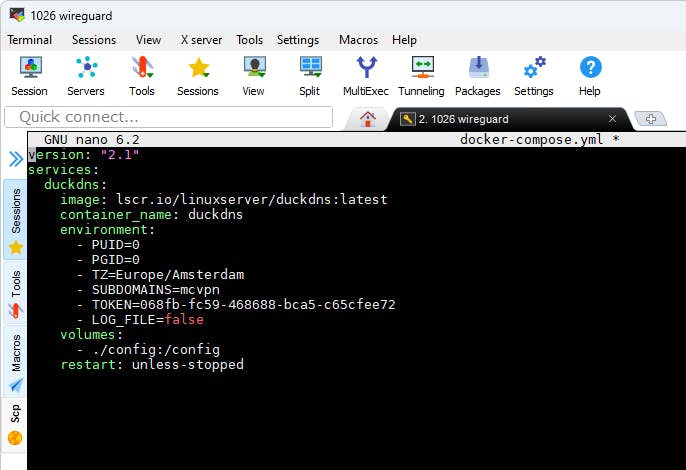The height and width of the screenshot is (470, 686).
Task: Click the MobaXterm icon in the title bar
Action: tap(17, 15)
